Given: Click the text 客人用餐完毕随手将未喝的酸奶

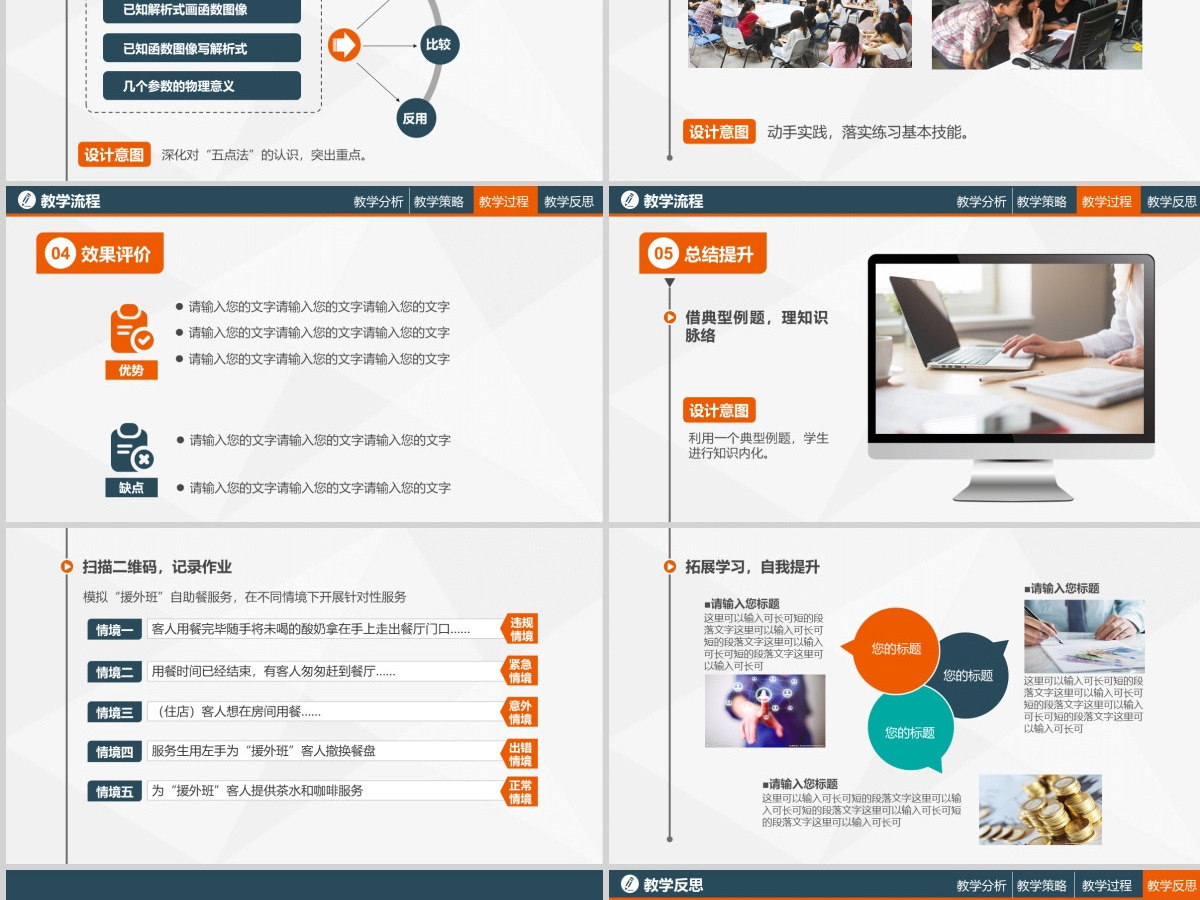Looking at the screenshot, I should [310, 629].
